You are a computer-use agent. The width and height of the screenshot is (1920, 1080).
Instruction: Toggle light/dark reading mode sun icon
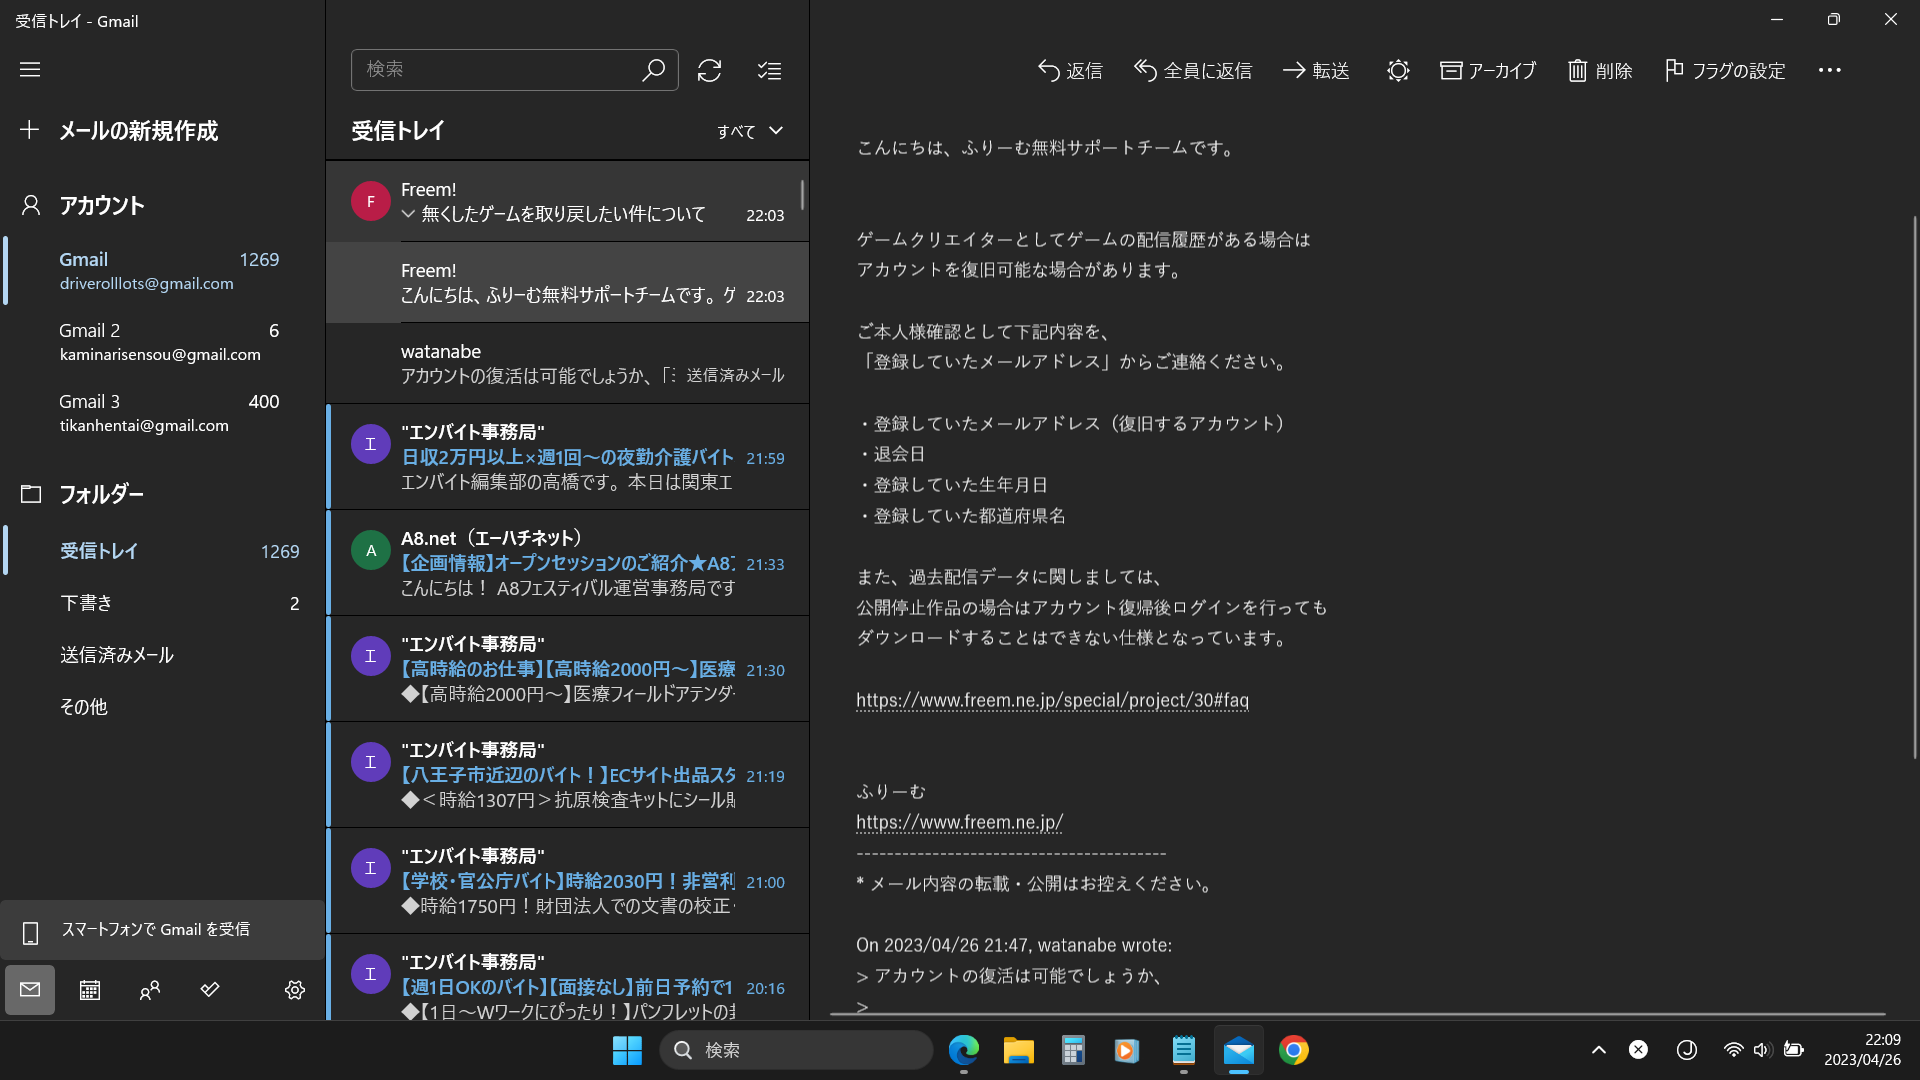[1398, 70]
